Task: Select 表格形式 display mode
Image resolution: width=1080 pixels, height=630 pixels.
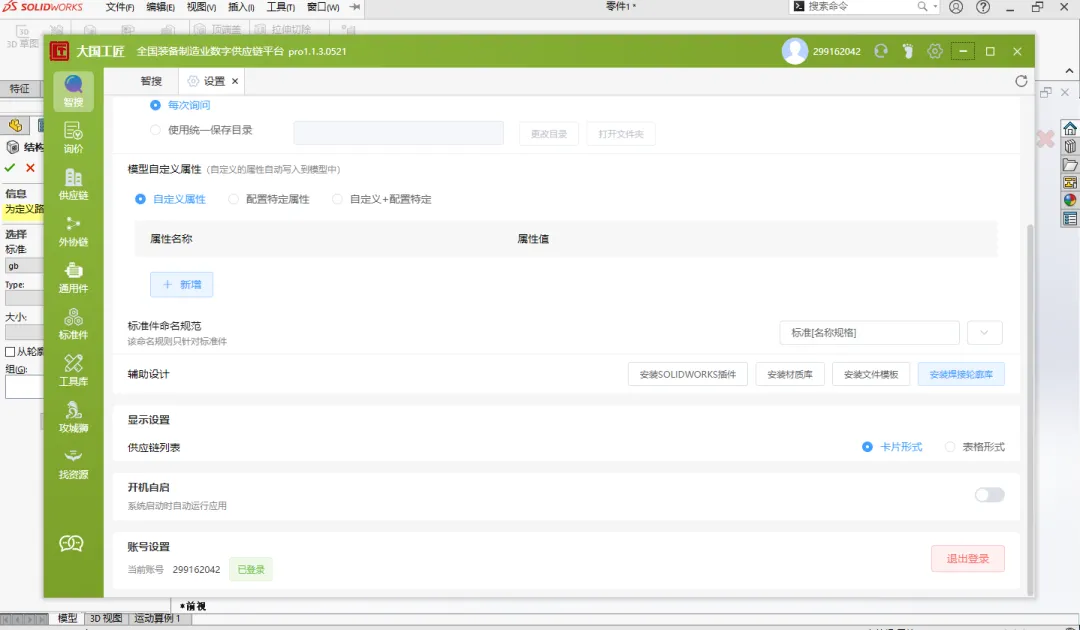Action: click(x=950, y=447)
